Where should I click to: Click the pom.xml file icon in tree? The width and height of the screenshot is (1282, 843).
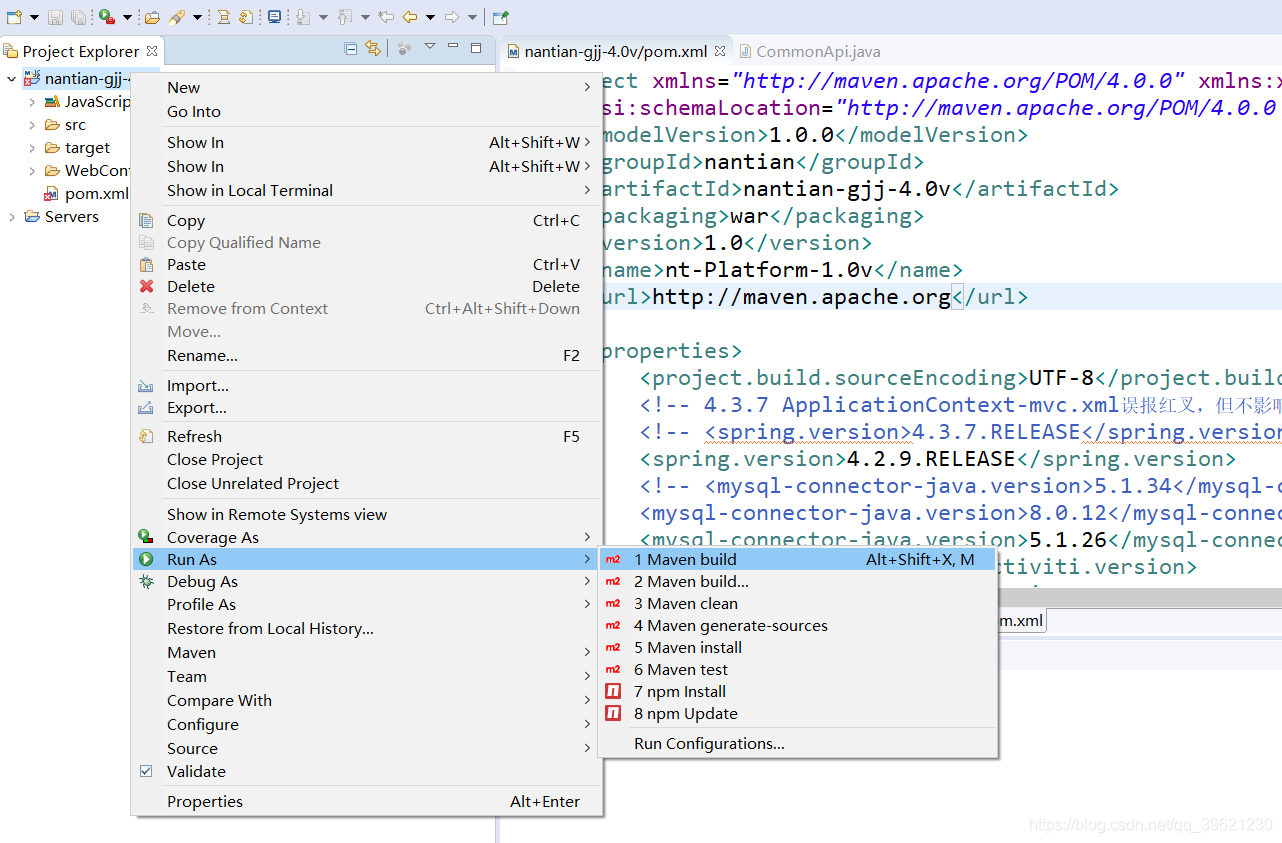[x=51, y=194]
